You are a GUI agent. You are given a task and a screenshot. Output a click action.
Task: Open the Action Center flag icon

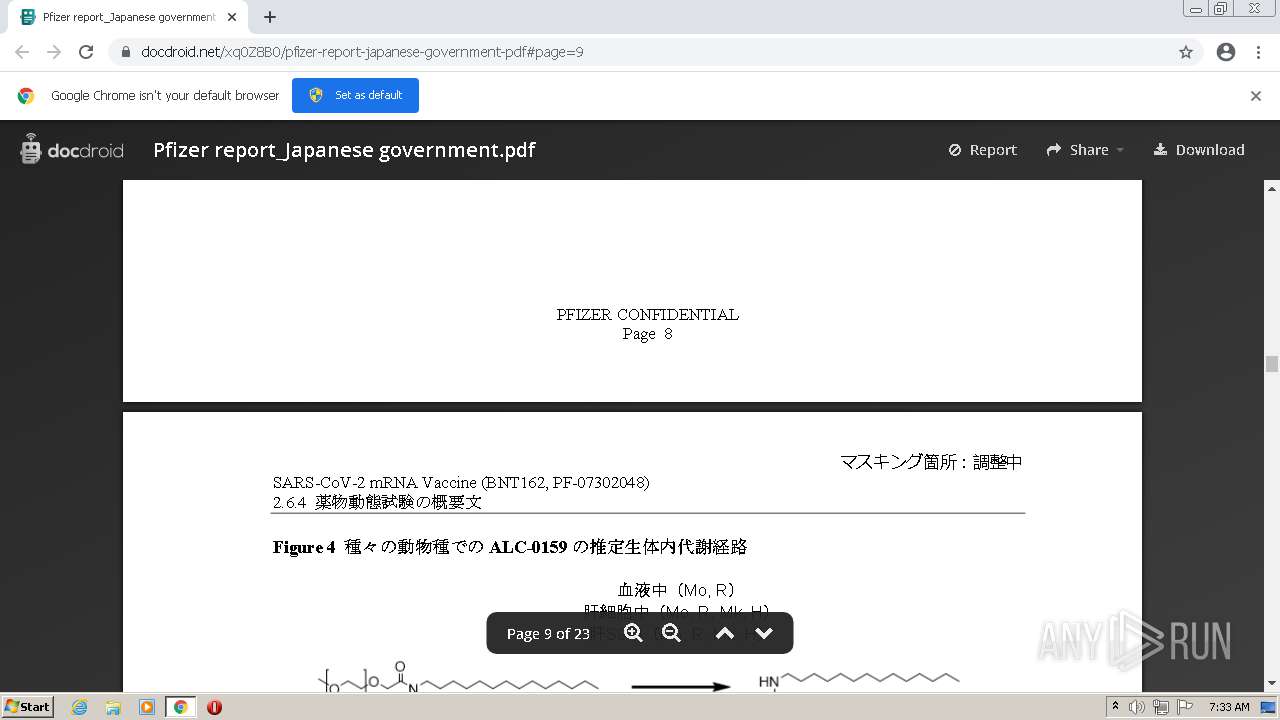[x=1185, y=707]
